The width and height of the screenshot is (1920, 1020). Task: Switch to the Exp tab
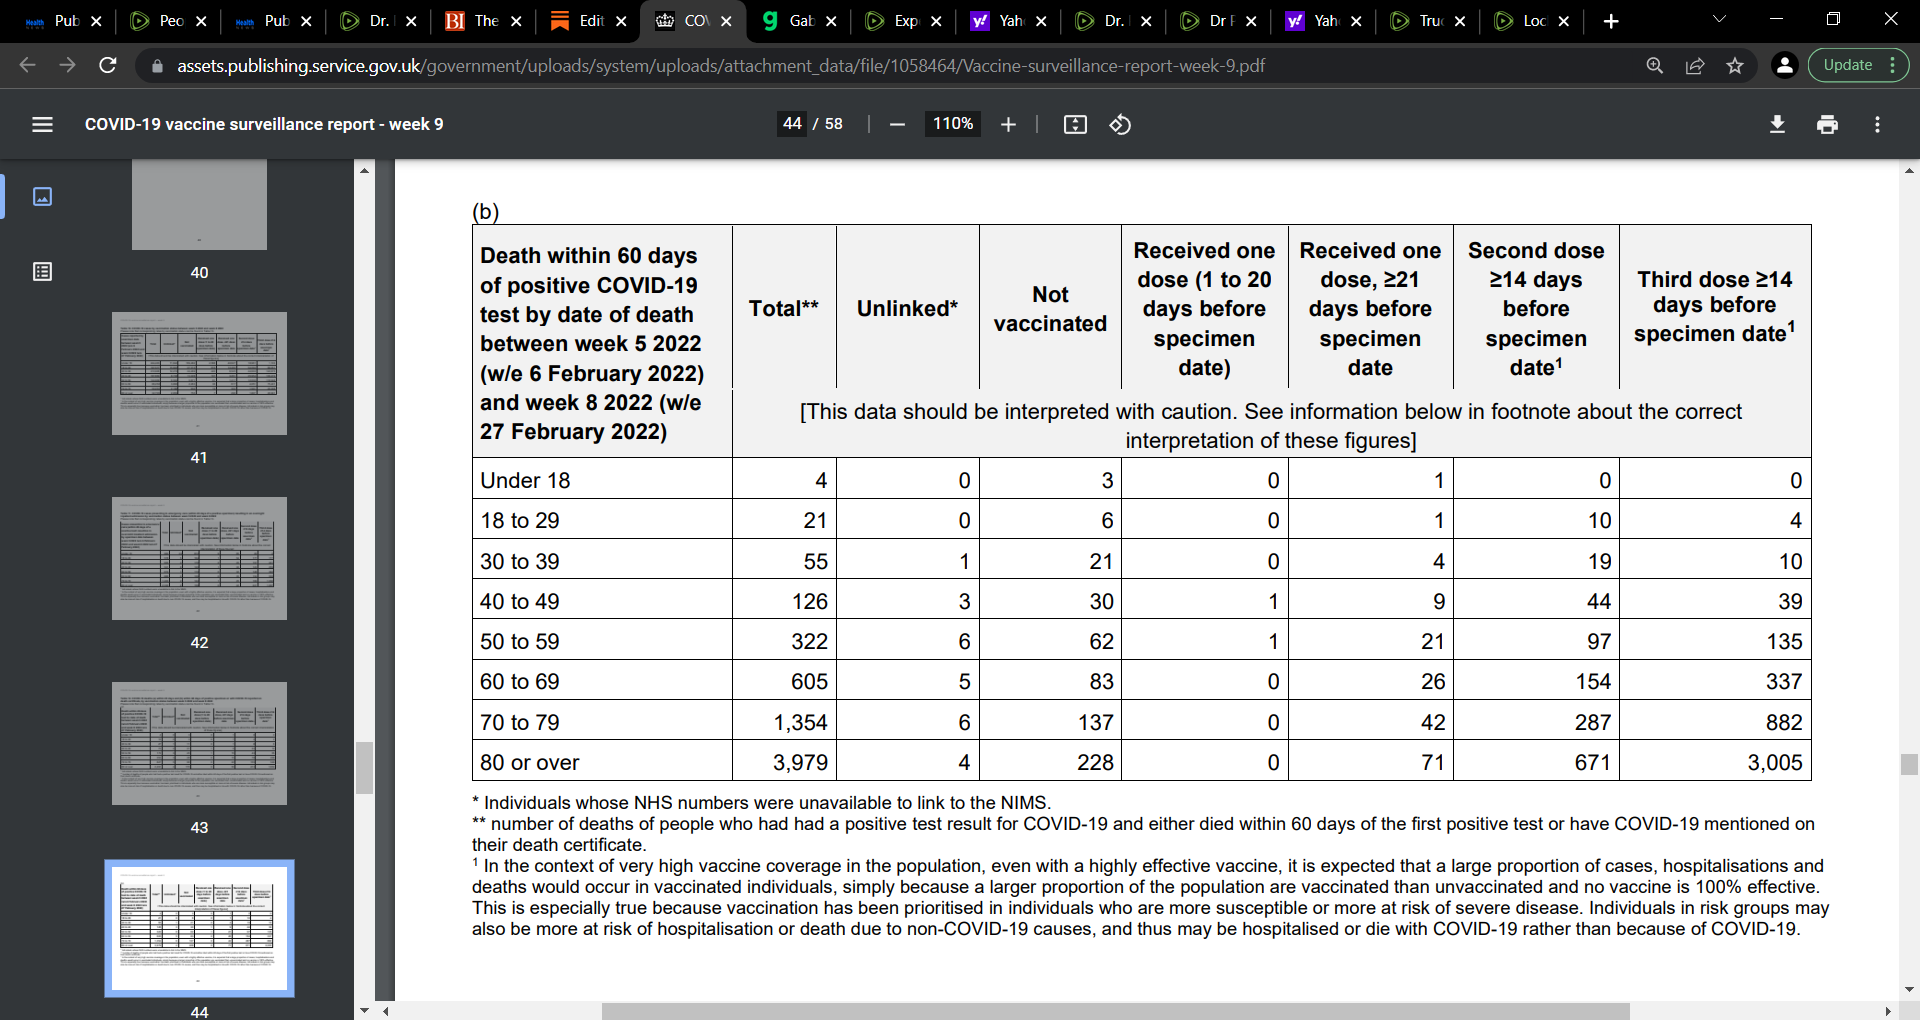[x=902, y=21]
